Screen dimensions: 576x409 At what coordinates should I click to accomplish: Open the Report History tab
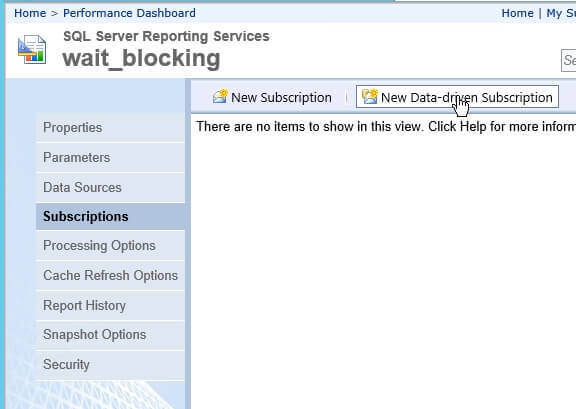click(110, 305)
